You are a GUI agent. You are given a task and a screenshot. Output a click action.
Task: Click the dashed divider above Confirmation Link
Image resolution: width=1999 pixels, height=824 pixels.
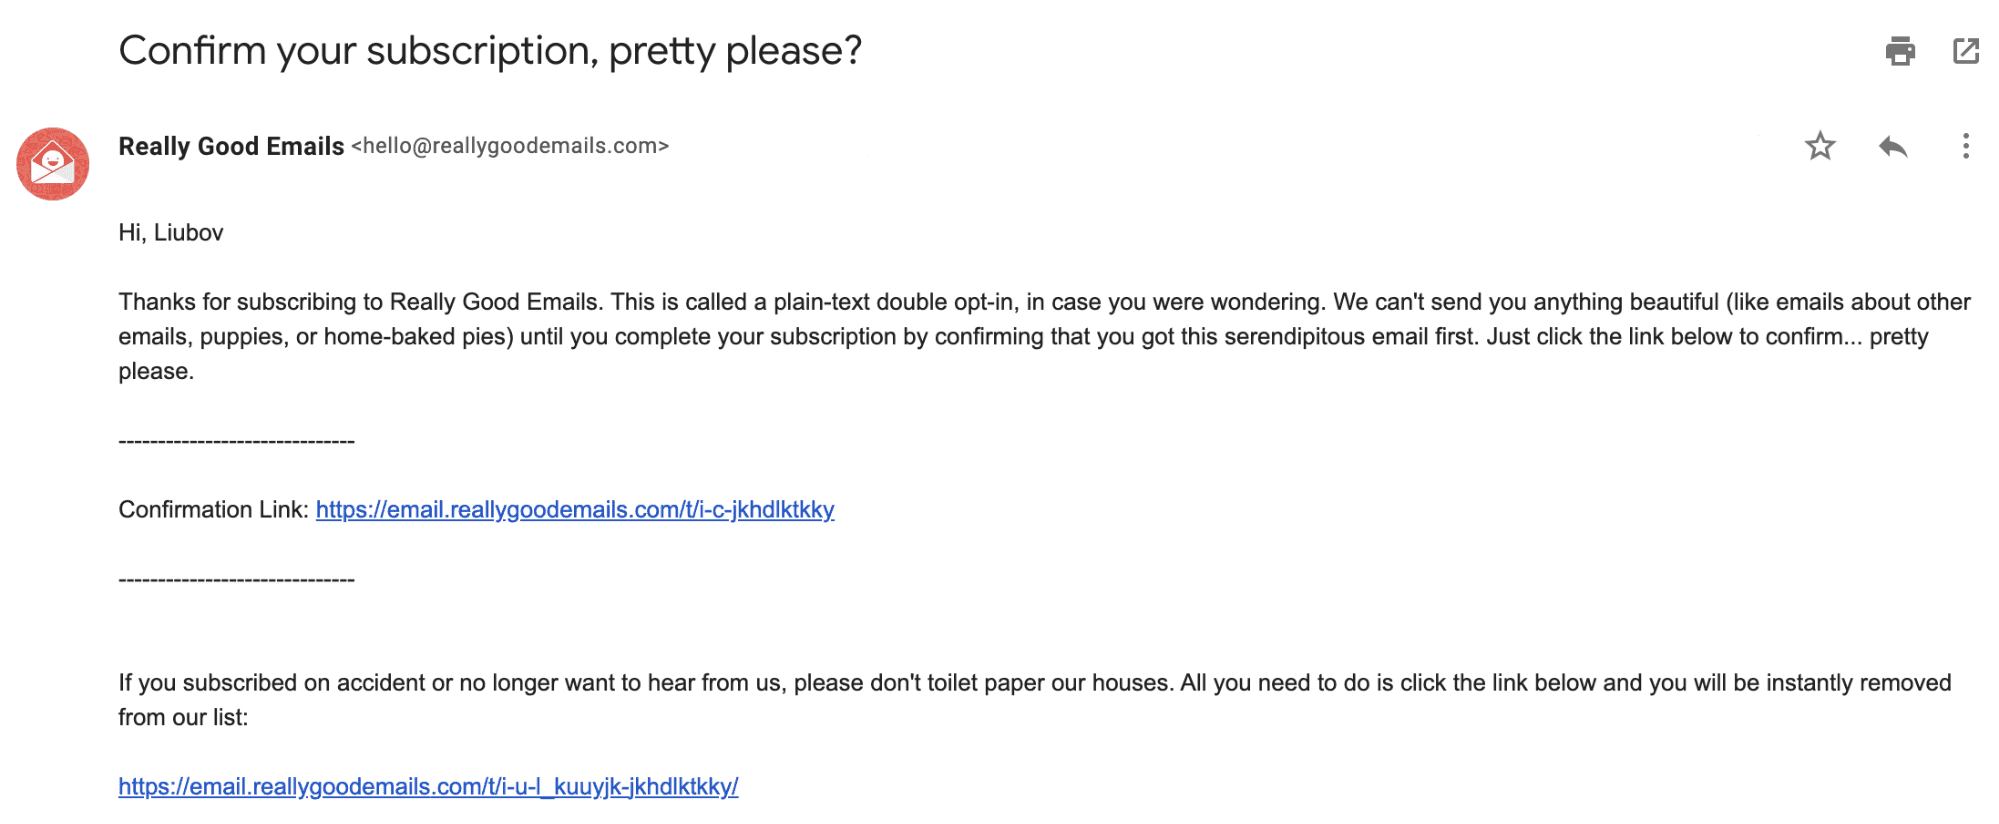[236, 441]
